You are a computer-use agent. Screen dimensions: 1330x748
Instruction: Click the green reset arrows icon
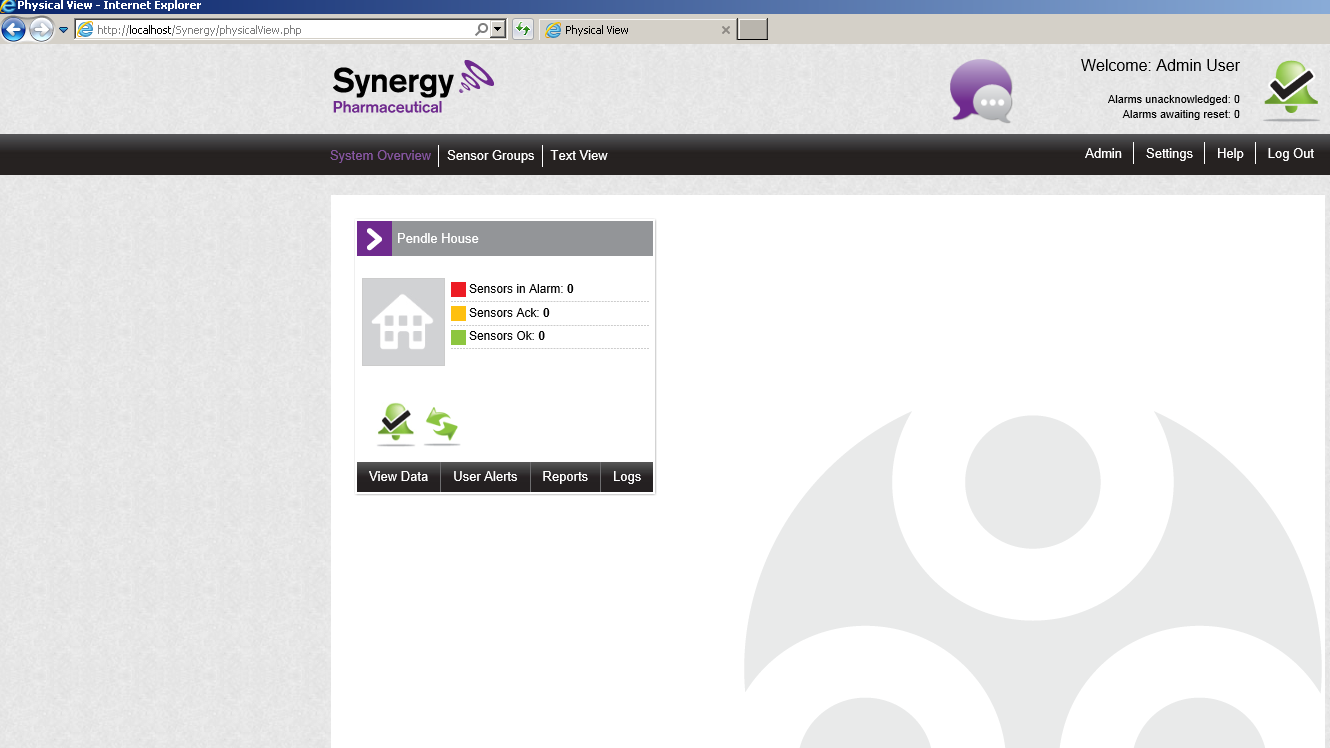click(441, 425)
